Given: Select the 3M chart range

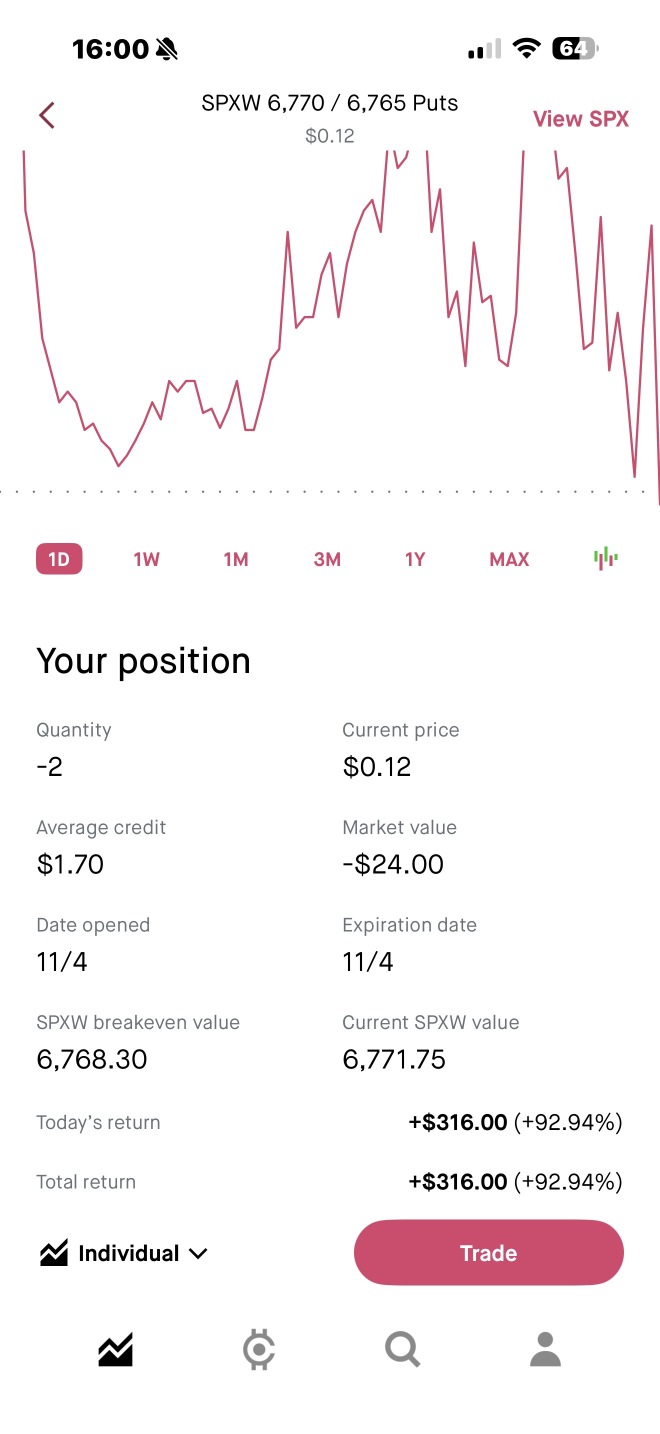Looking at the screenshot, I should click(x=327, y=559).
